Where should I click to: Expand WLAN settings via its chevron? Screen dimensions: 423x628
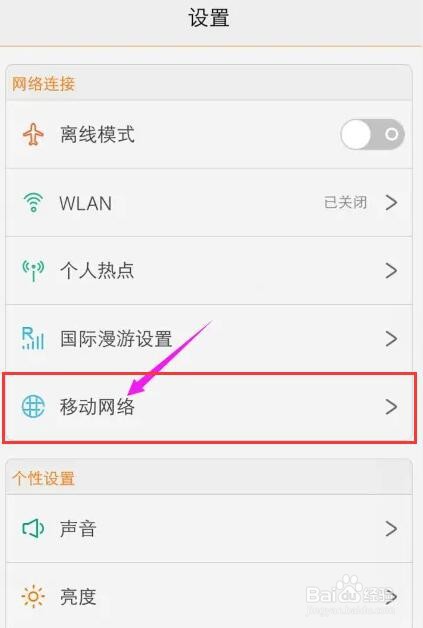click(x=391, y=203)
